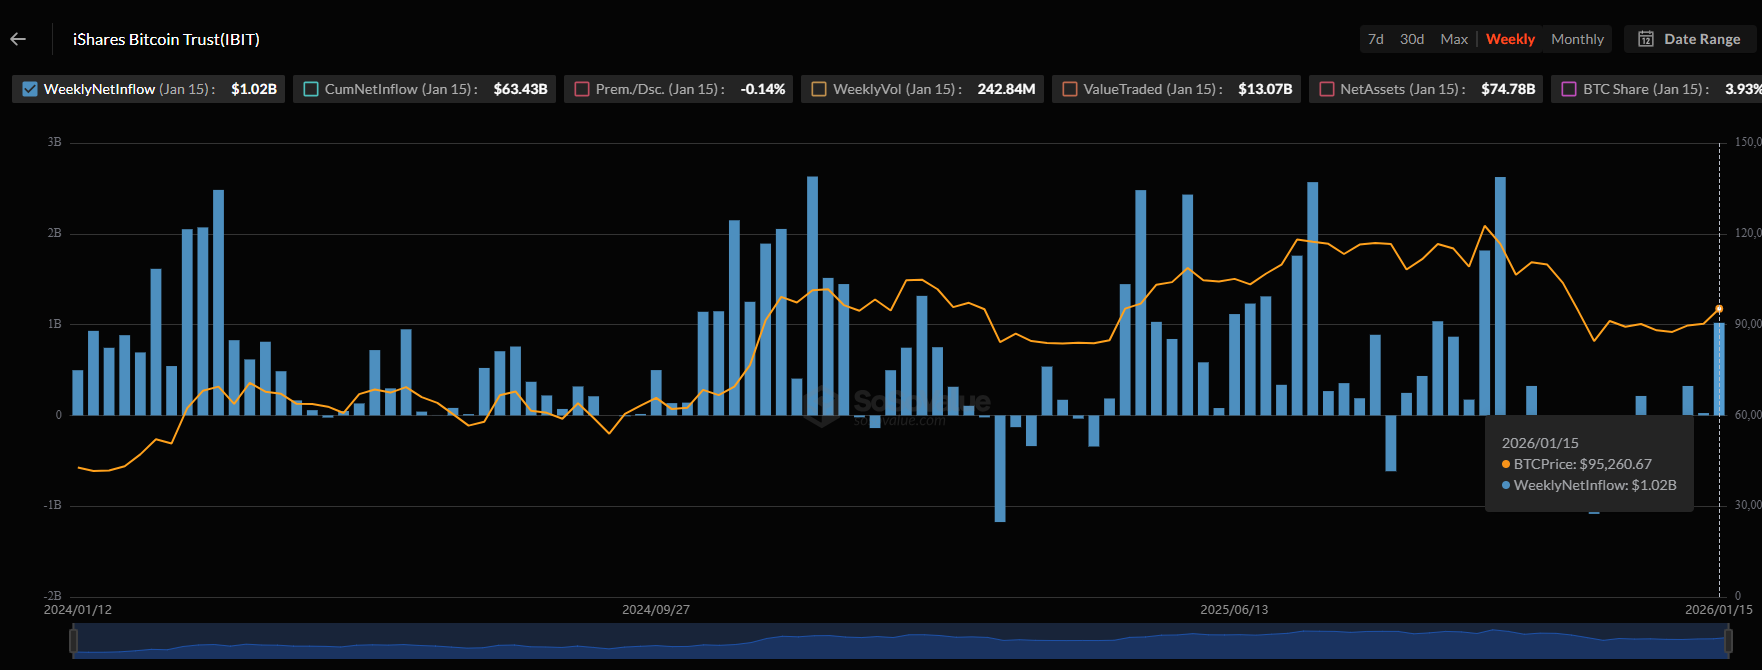This screenshot has height=670, width=1762.
Task: Select the 7d time range
Action: click(1376, 39)
